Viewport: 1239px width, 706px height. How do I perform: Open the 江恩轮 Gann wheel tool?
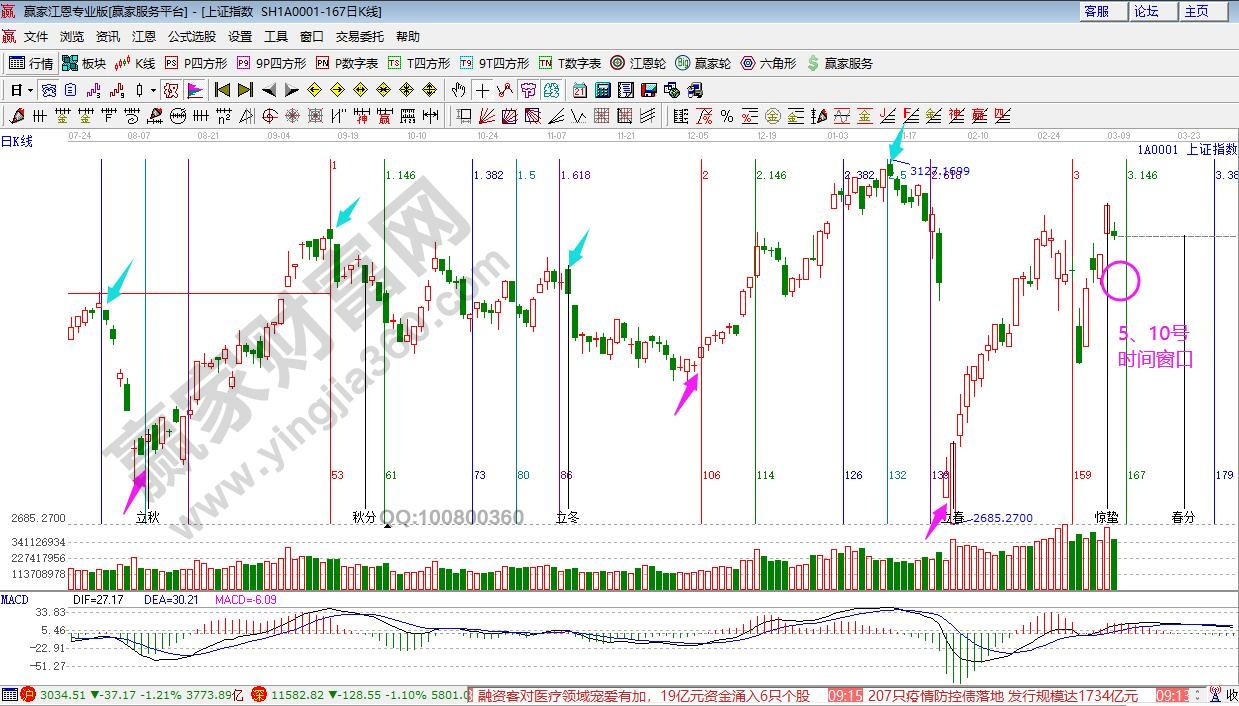(639, 63)
